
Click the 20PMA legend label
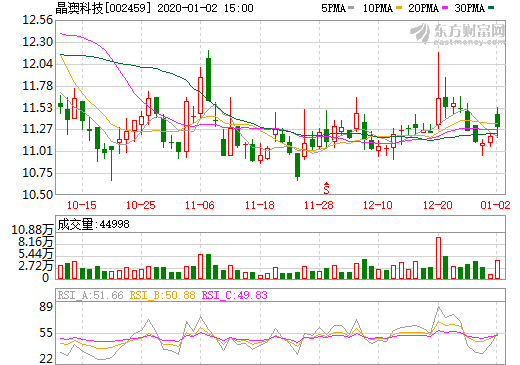(423, 8)
